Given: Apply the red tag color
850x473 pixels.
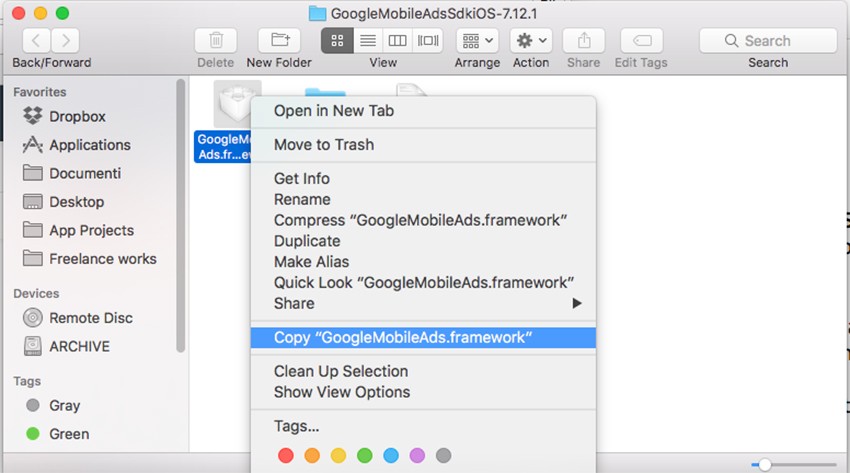Looking at the screenshot, I should [286, 456].
